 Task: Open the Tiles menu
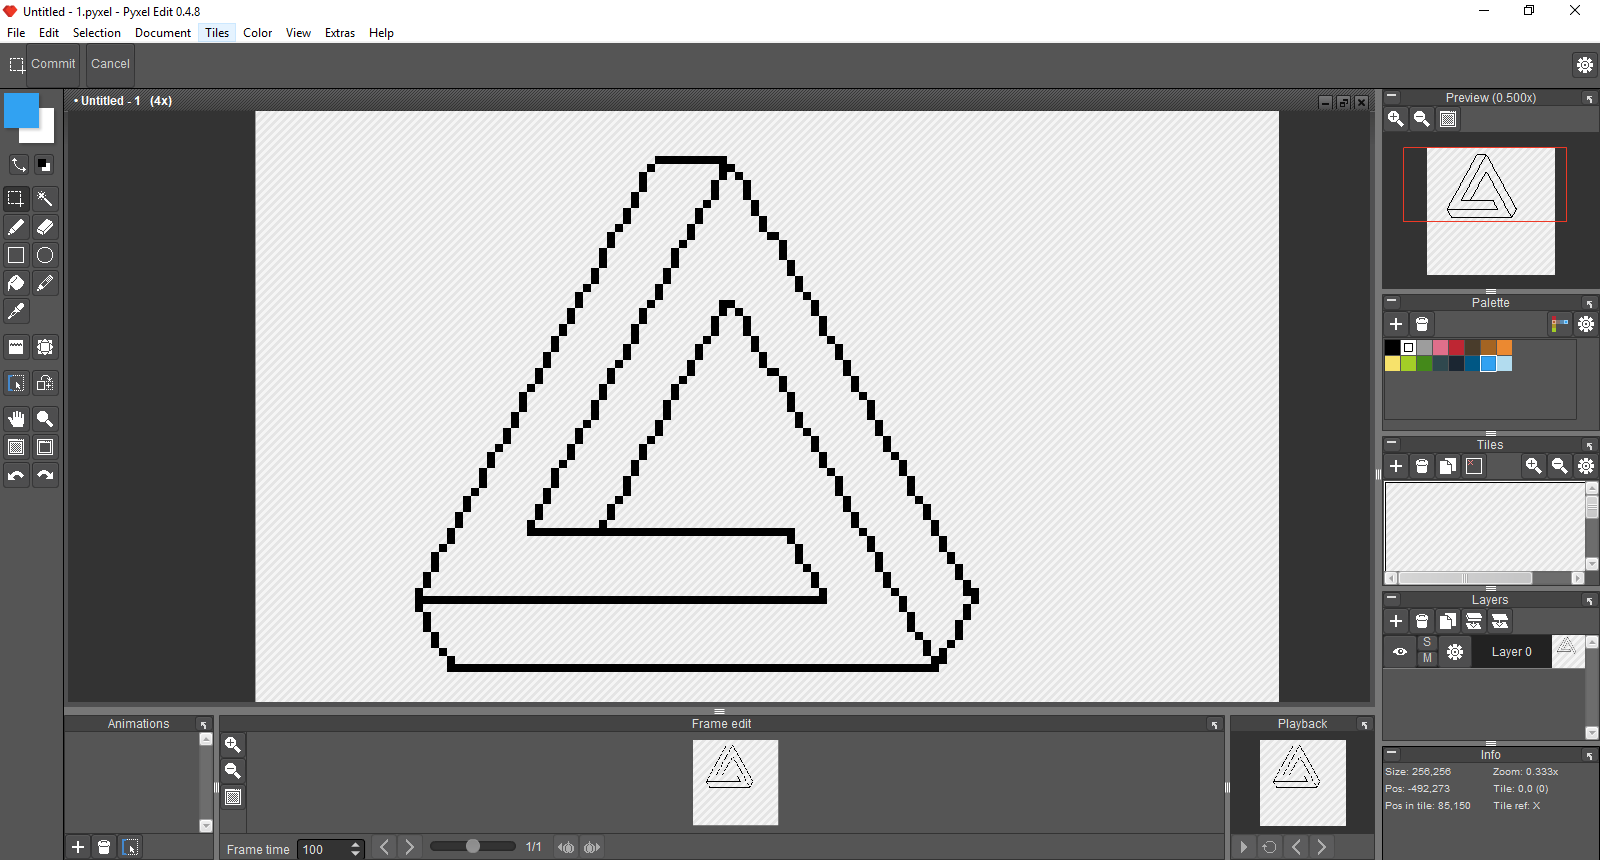(x=217, y=33)
